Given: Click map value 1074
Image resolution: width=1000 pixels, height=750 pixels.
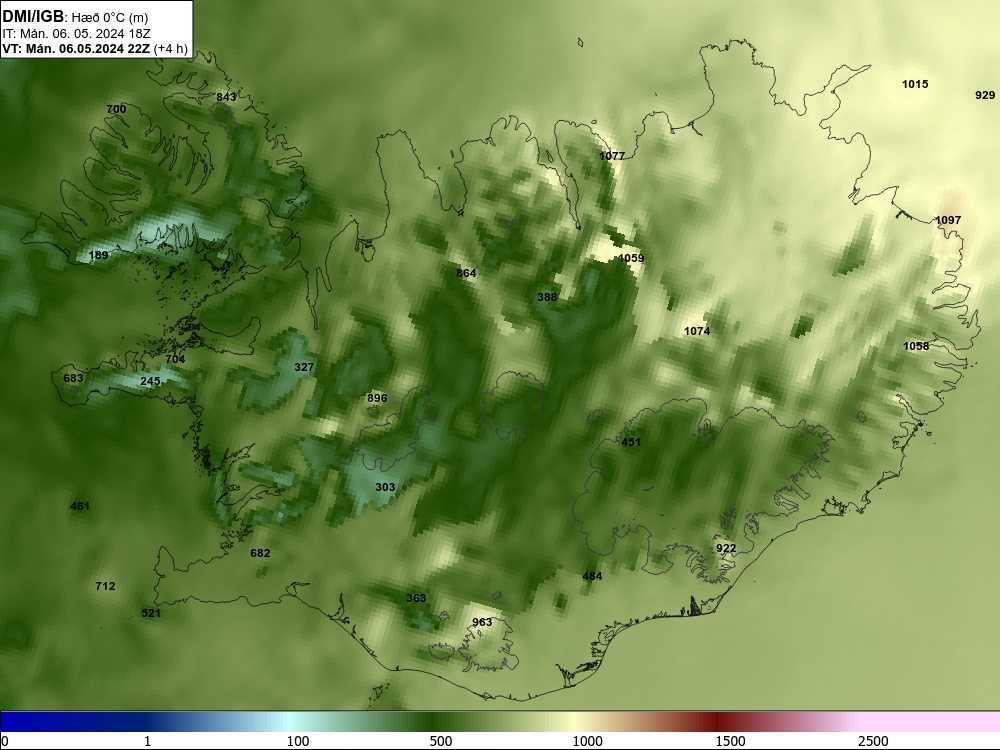Looking at the screenshot, I should pos(697,331).
